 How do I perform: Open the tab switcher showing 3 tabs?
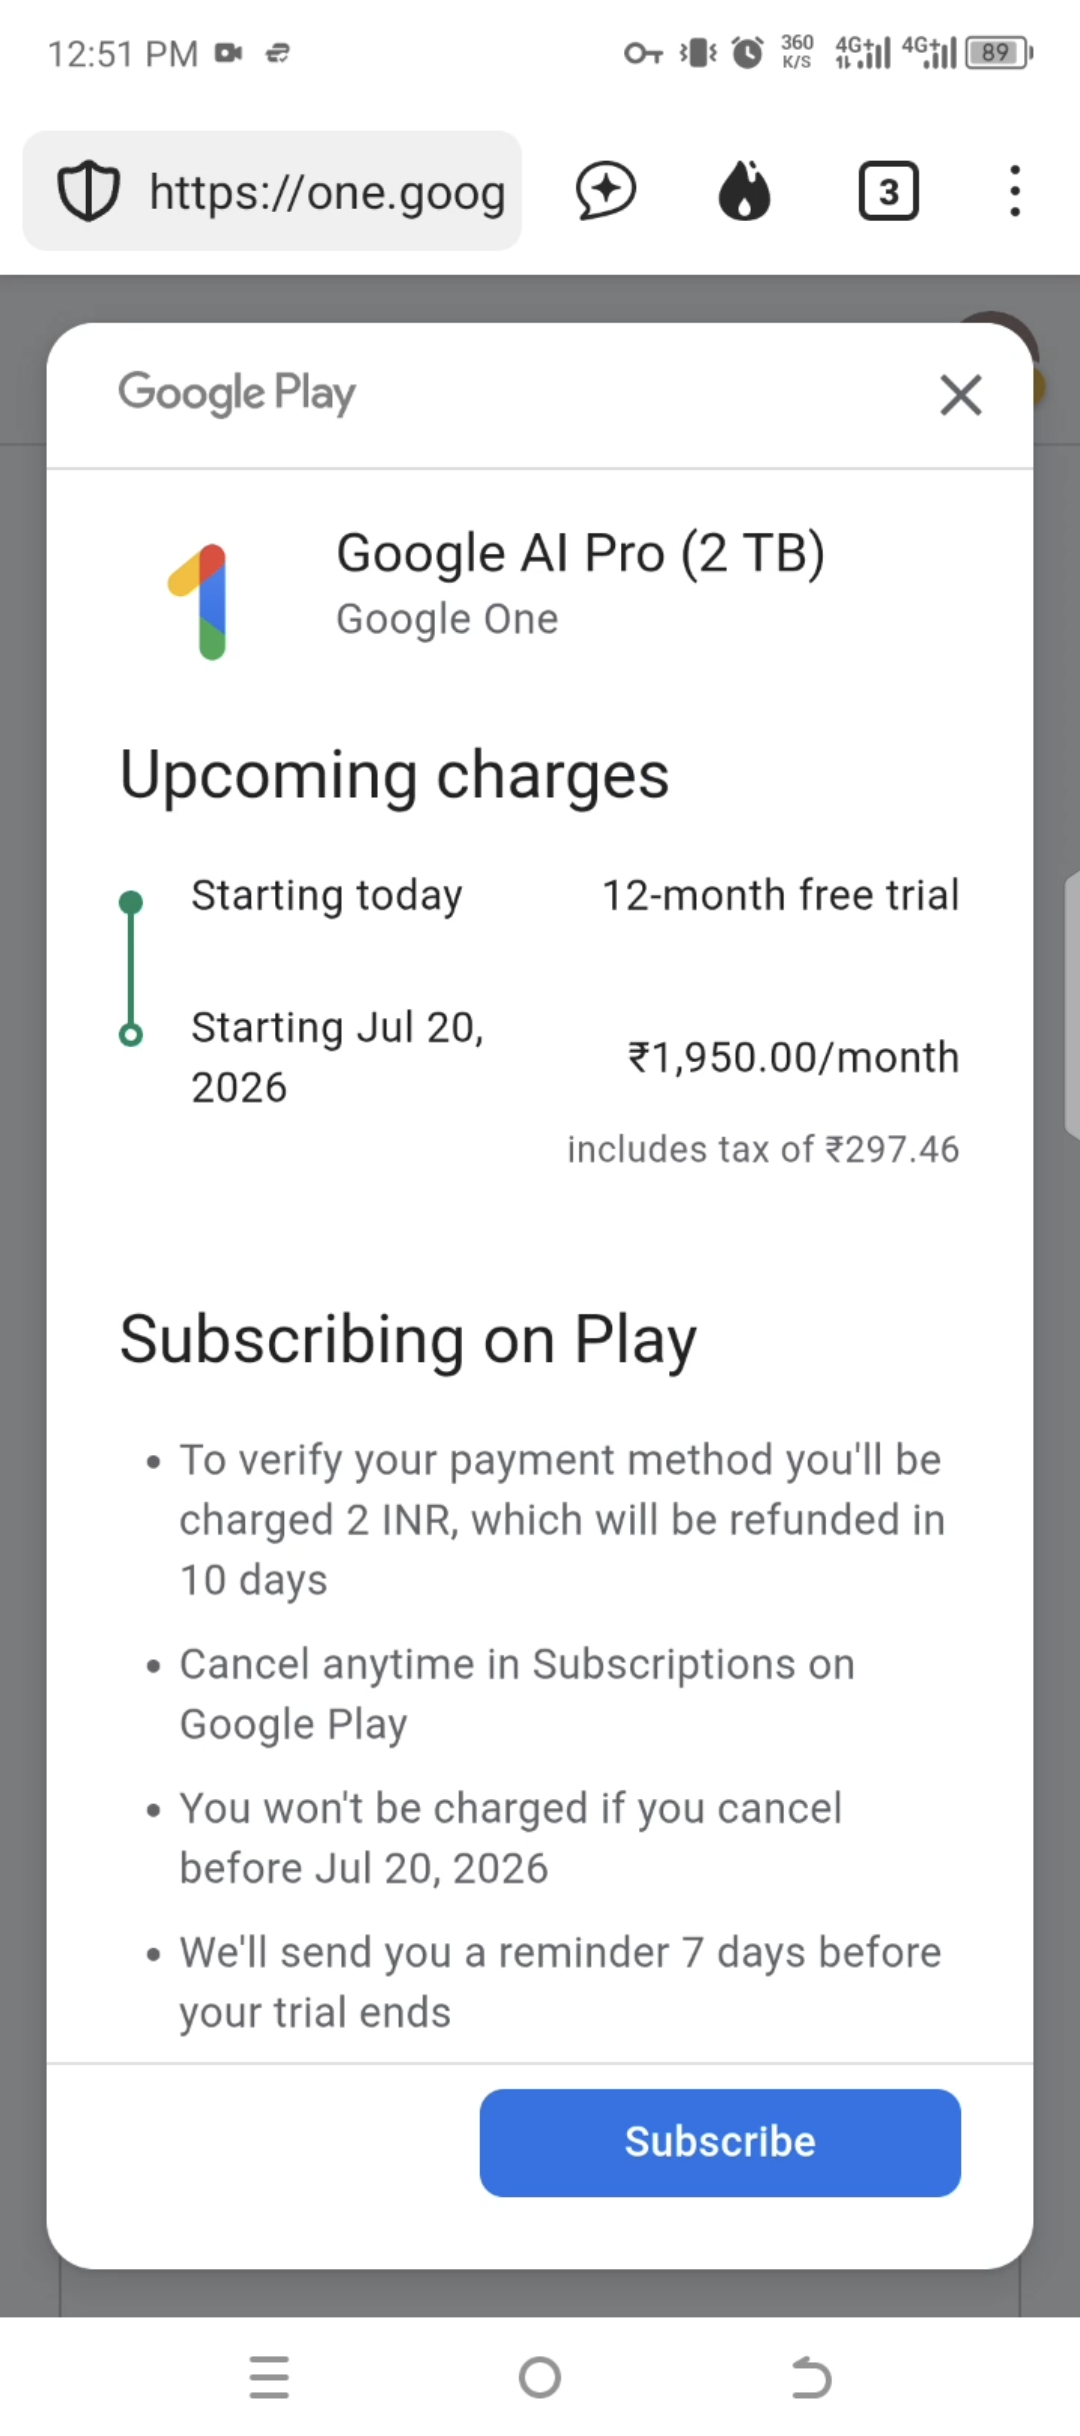[x=888, y=190]
